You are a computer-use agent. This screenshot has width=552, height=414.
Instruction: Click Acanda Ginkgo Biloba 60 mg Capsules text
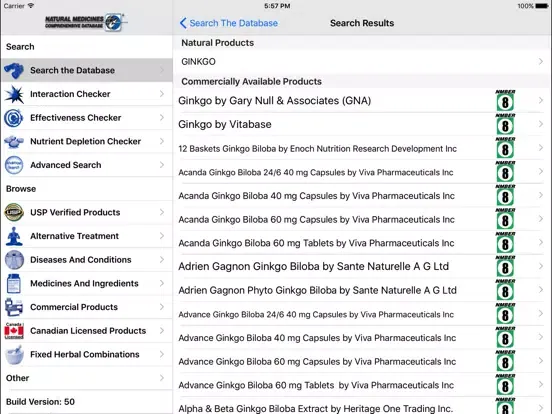[x=316, y=220]
